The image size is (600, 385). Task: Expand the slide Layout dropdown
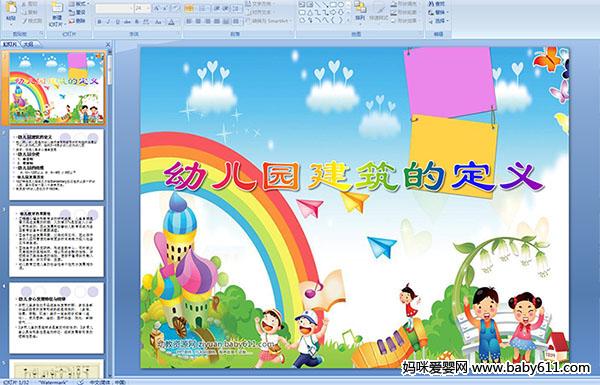[x=79, y=4]
